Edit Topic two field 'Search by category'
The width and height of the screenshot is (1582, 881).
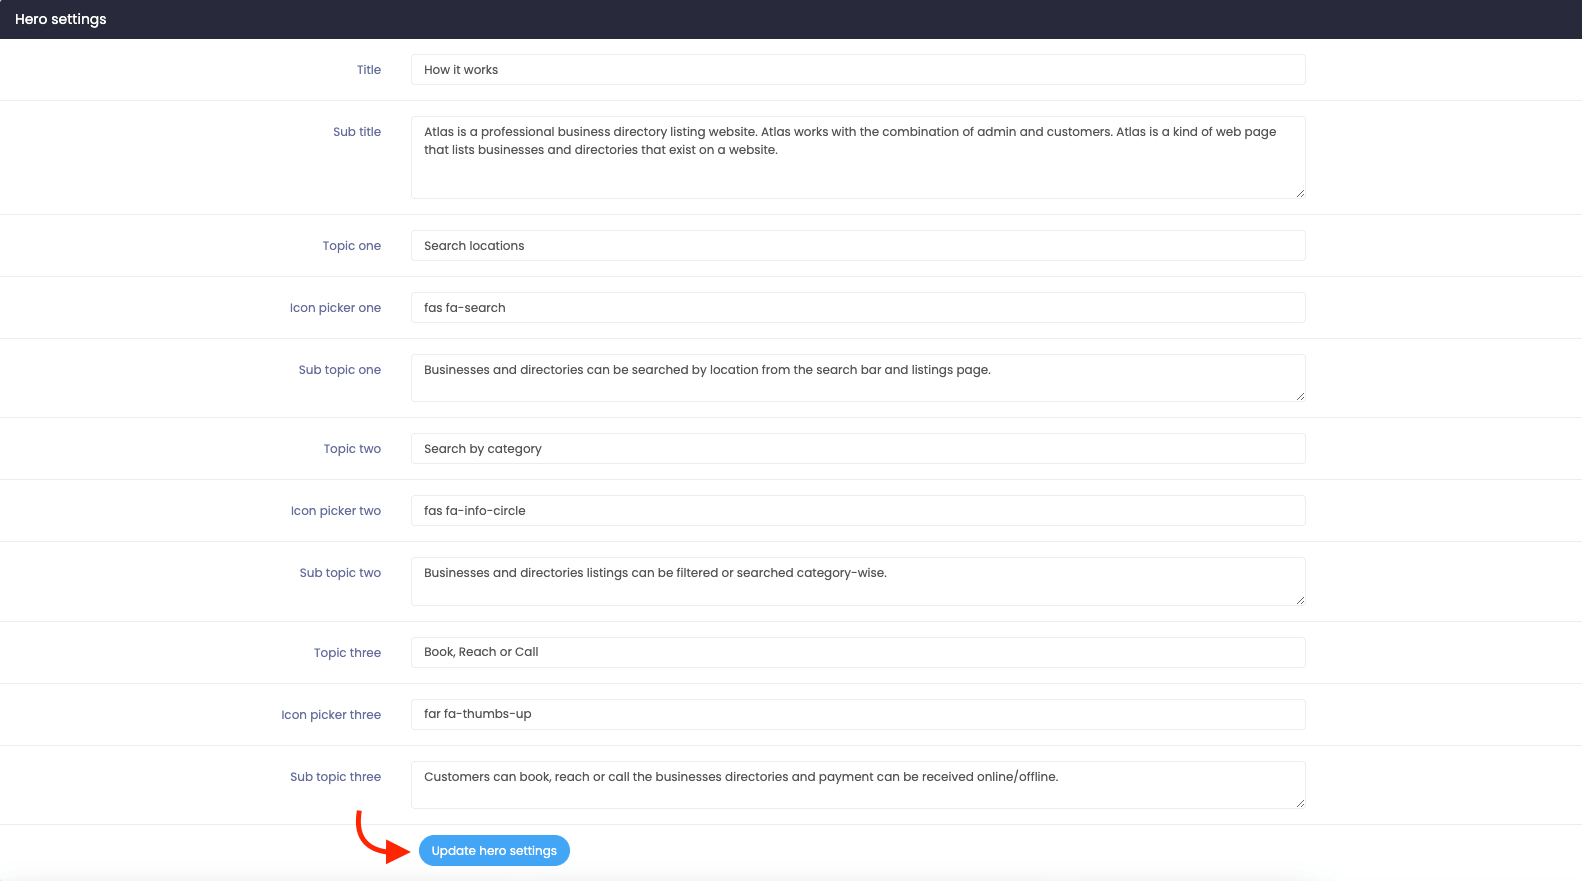(x=858, y=449)
